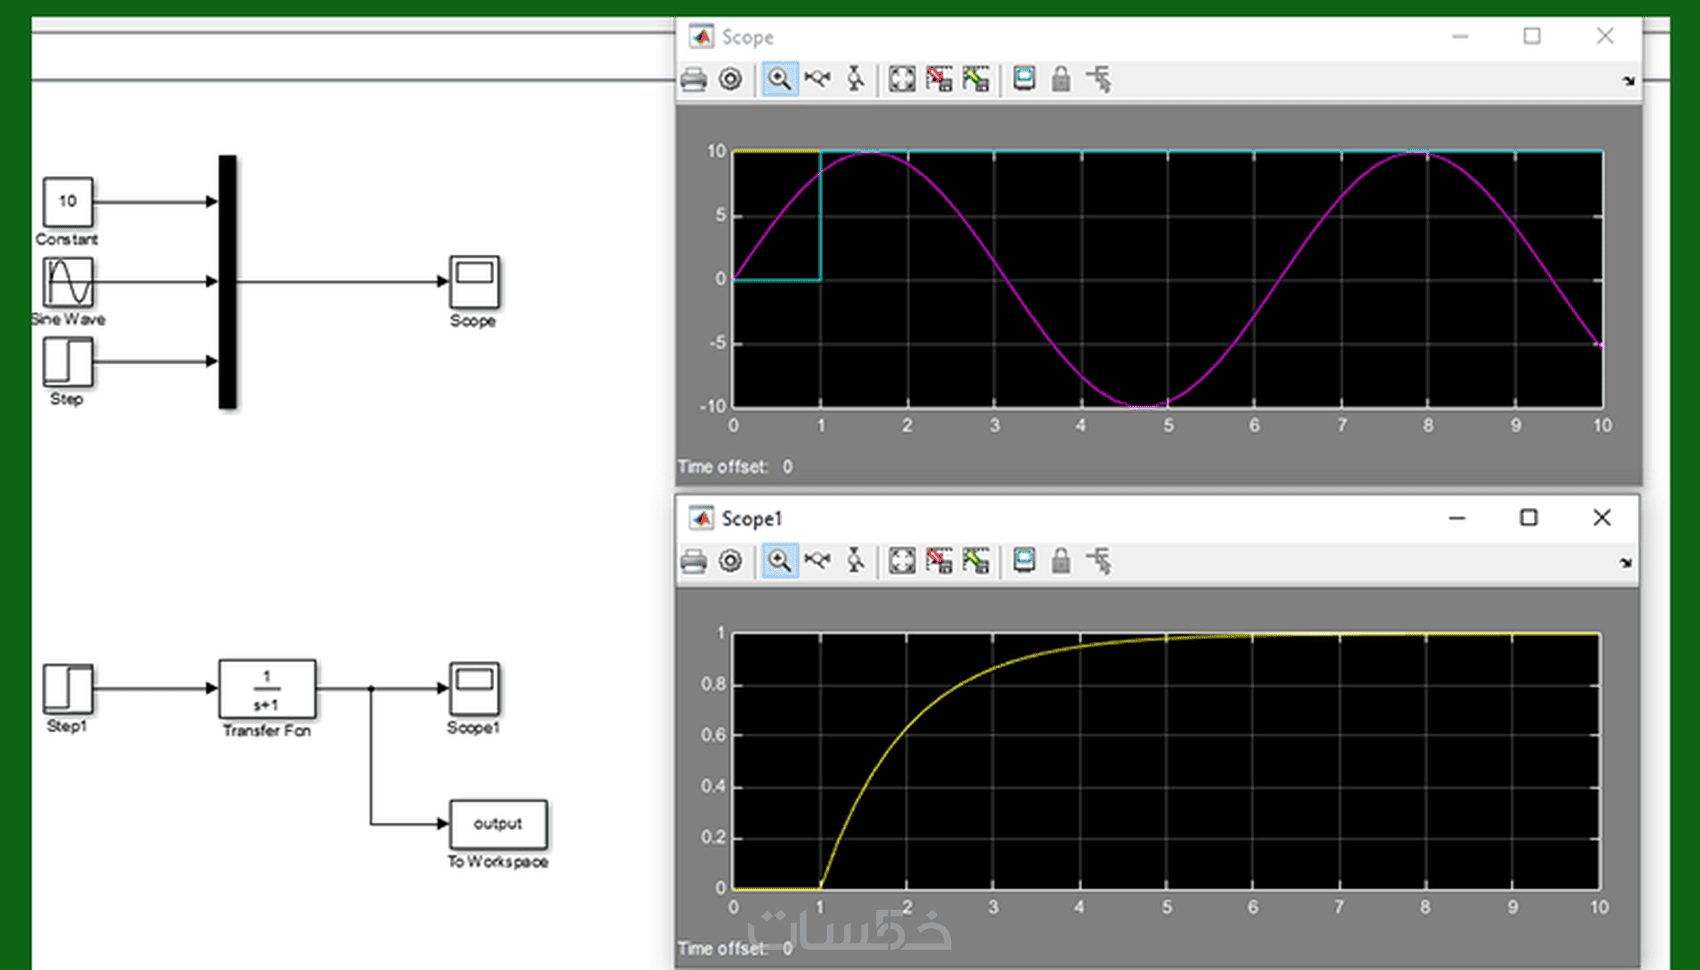The height and width of the screenshot is (970, 1700).
Task: Maximize the Scope1 window
Action: click(1528, 517)
